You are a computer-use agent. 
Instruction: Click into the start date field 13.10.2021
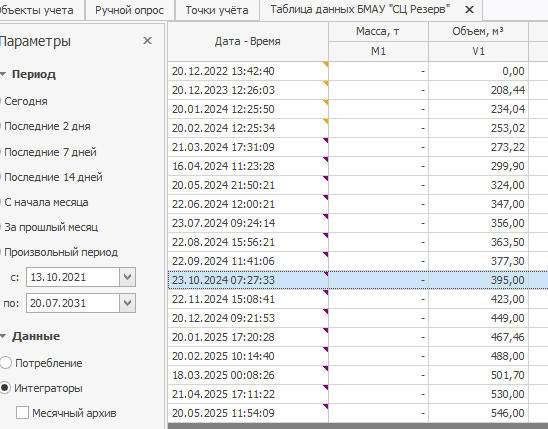[x=73, y=277]
